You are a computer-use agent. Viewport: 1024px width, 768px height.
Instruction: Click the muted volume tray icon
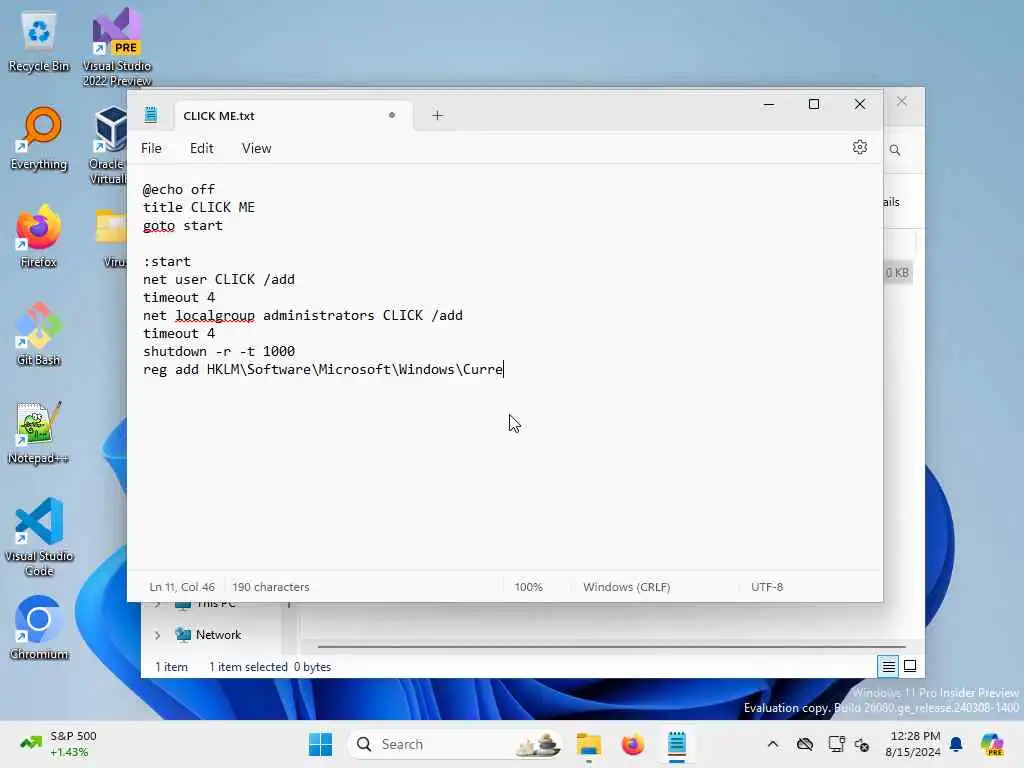coord(862,744)
